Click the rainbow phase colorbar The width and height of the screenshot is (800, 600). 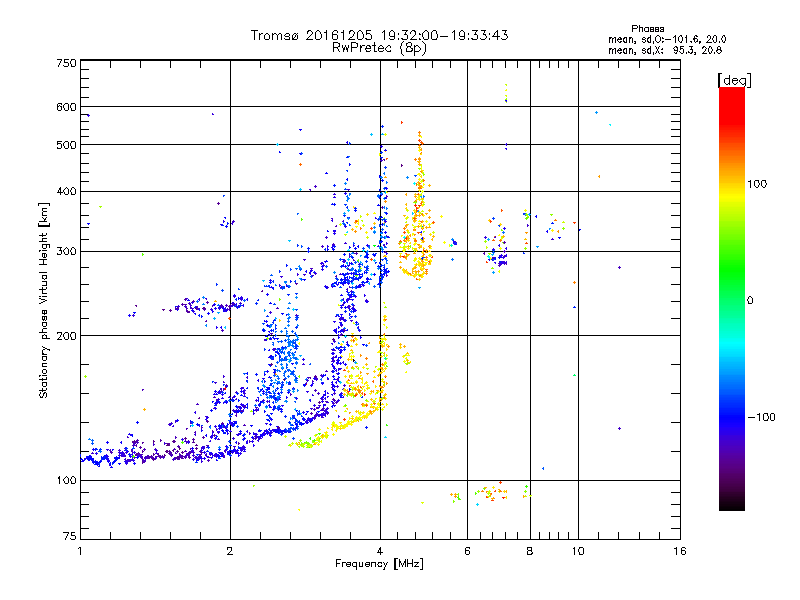coord(732,298)
